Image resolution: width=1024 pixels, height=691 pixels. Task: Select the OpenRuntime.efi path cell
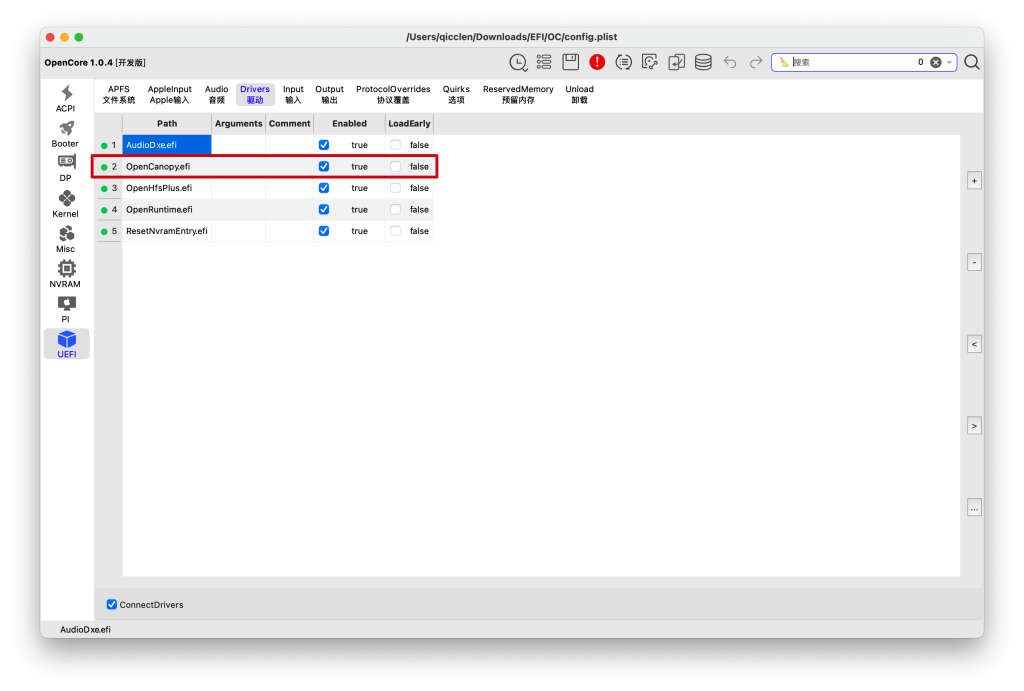pyautogui.click(x=167, y=210)
